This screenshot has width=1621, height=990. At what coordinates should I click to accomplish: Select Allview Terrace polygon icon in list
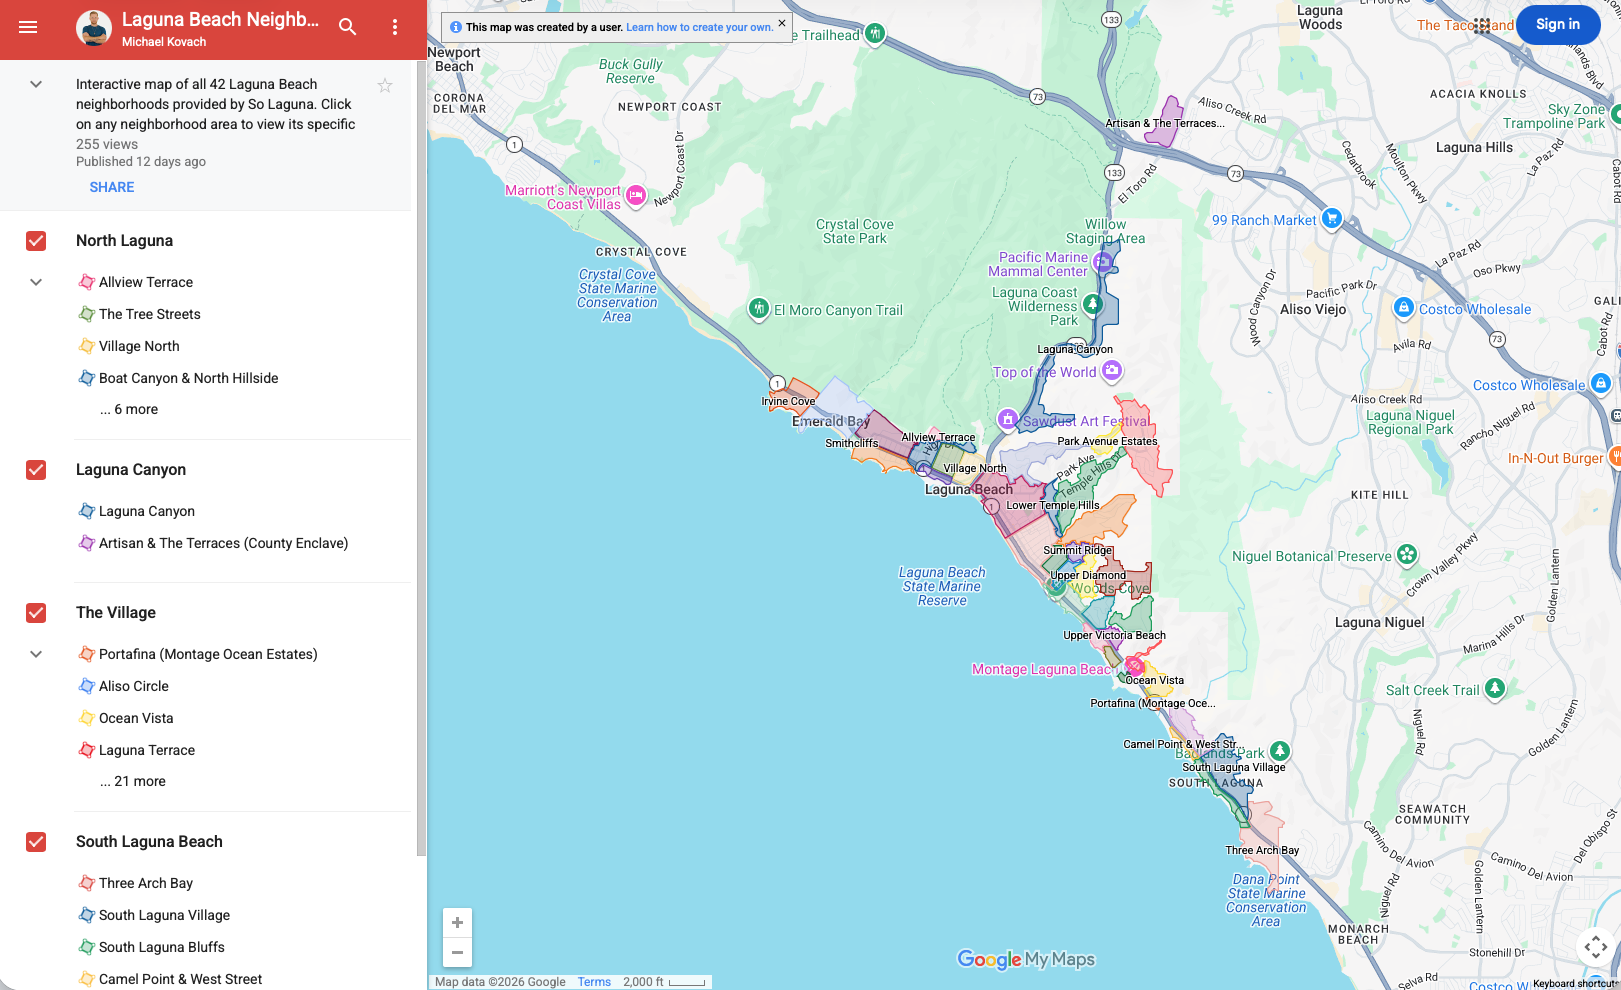coord(87,282)
